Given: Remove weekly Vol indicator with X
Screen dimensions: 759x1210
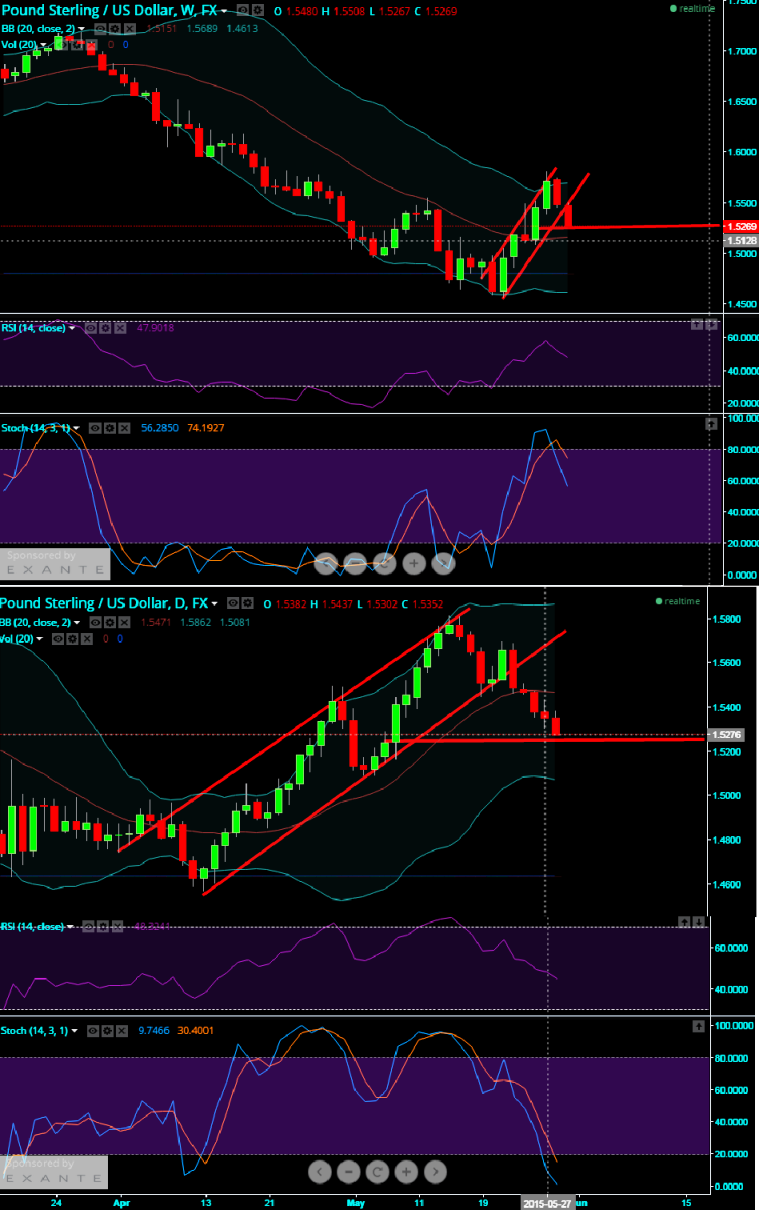Looking at the screenshot, I should click(91, 44).
